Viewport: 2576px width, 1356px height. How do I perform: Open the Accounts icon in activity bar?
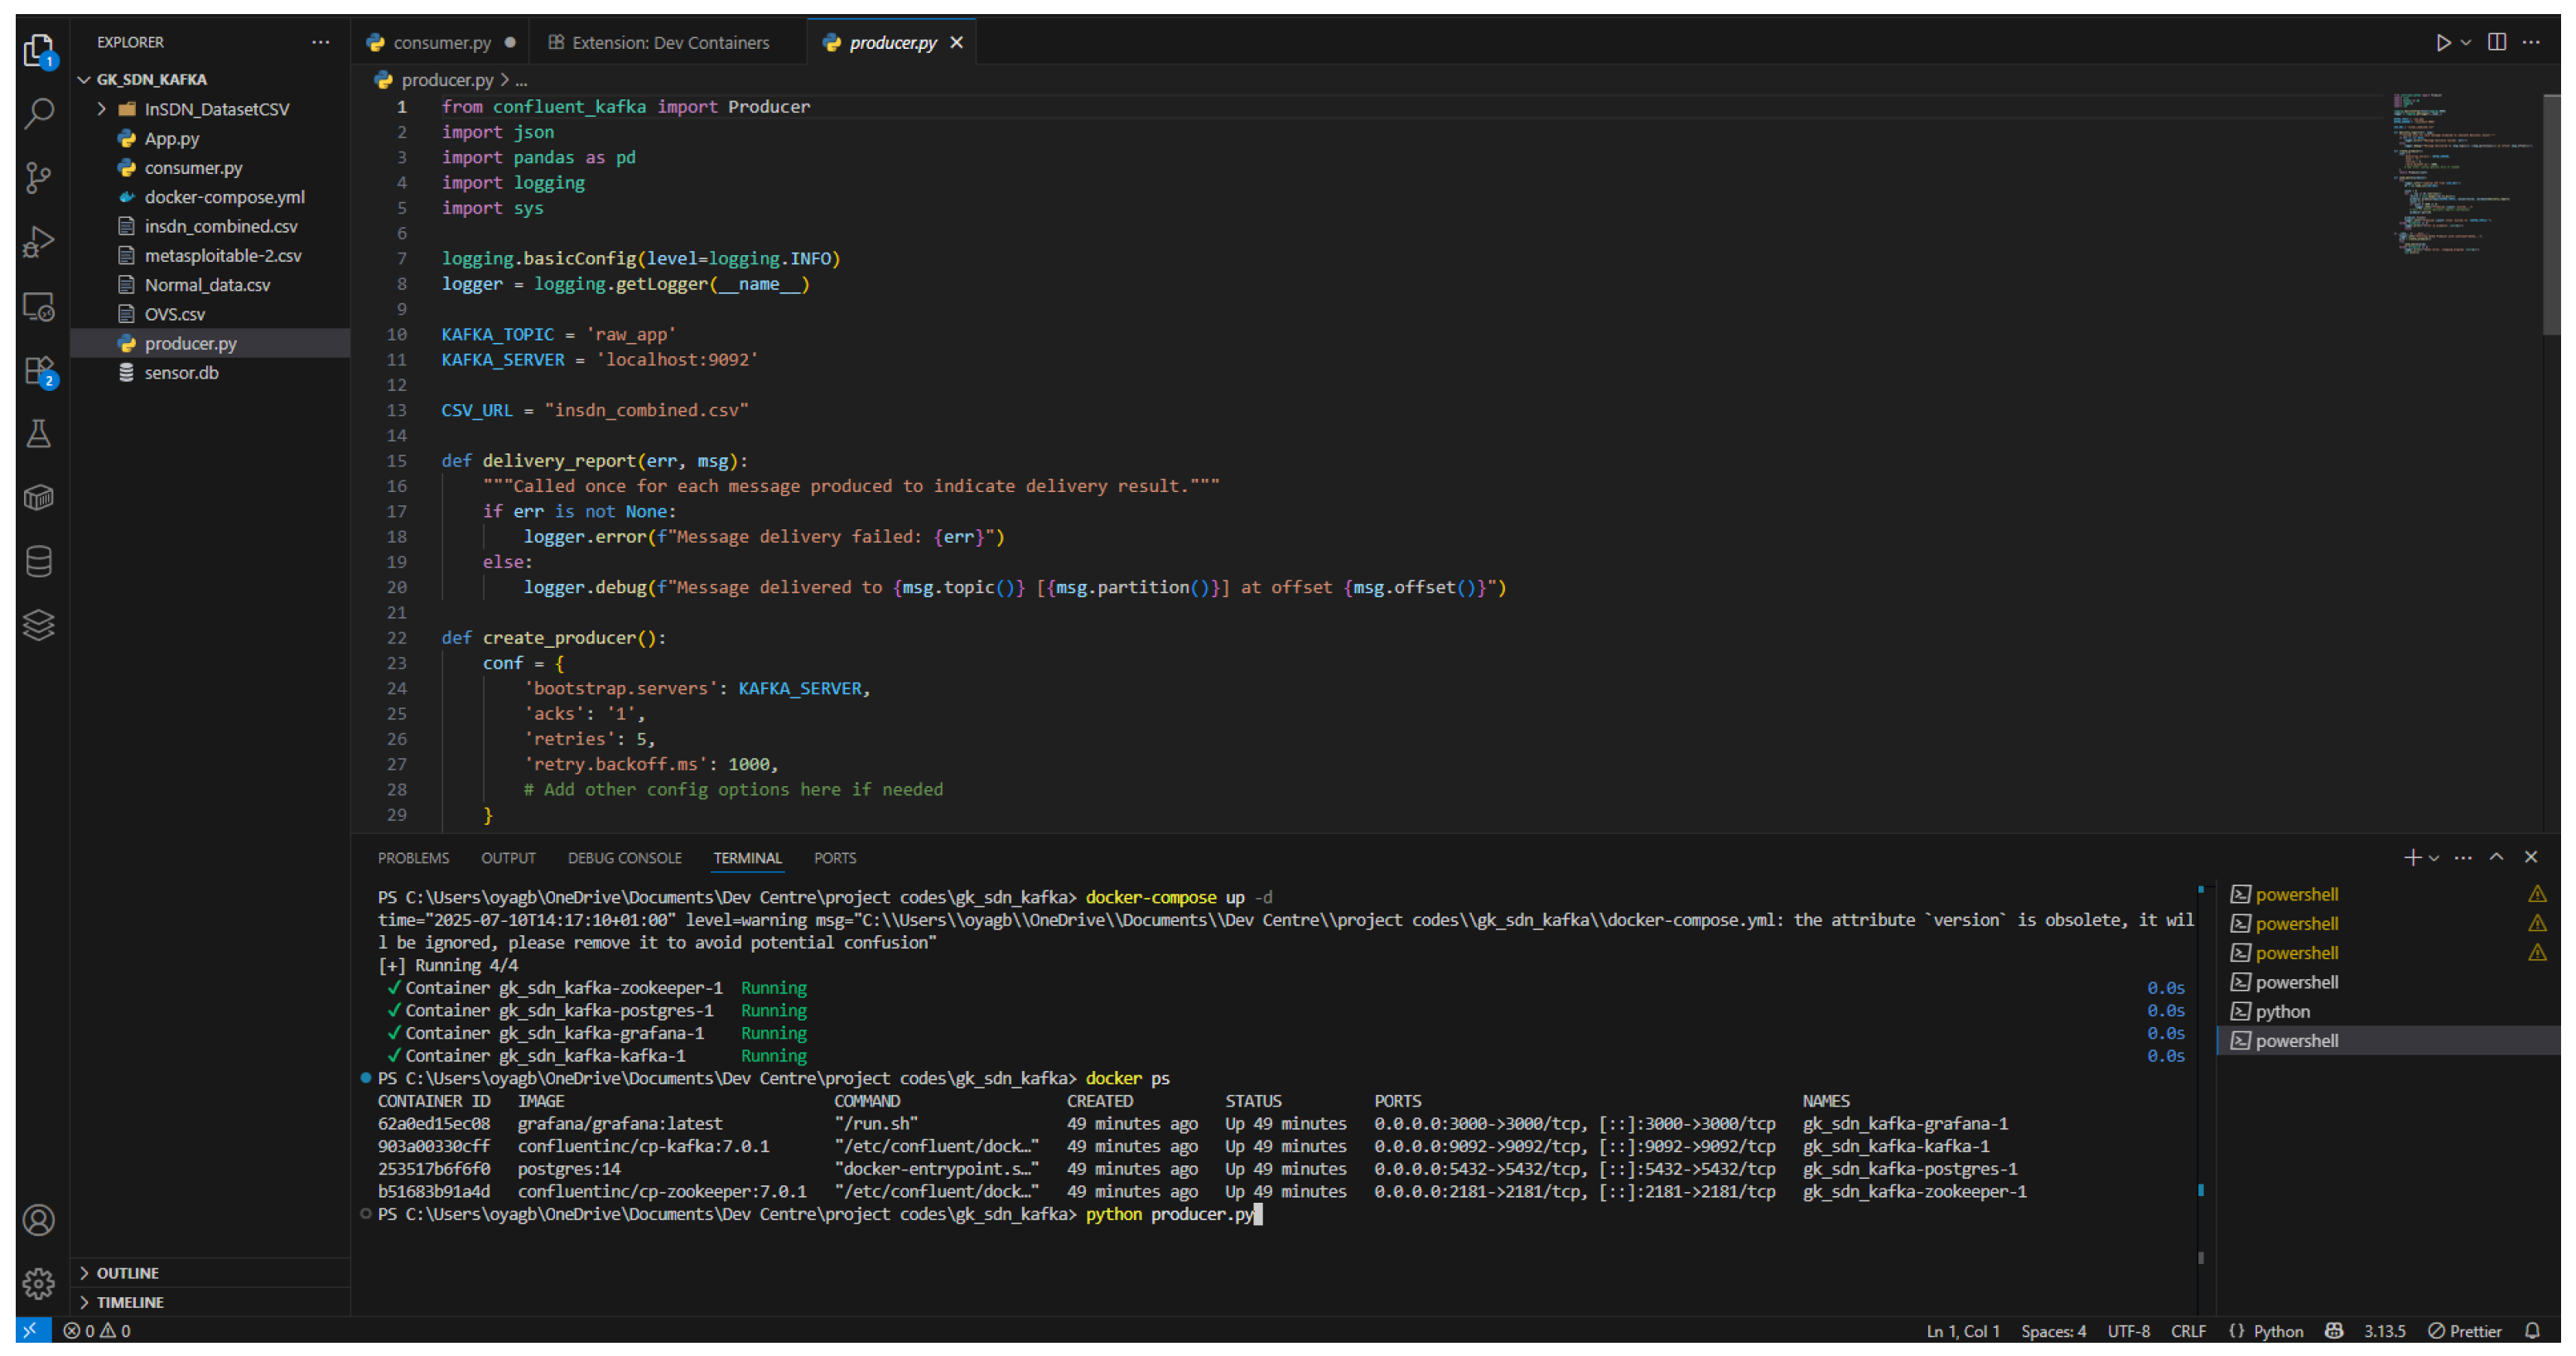click(x=38, y=1220)
